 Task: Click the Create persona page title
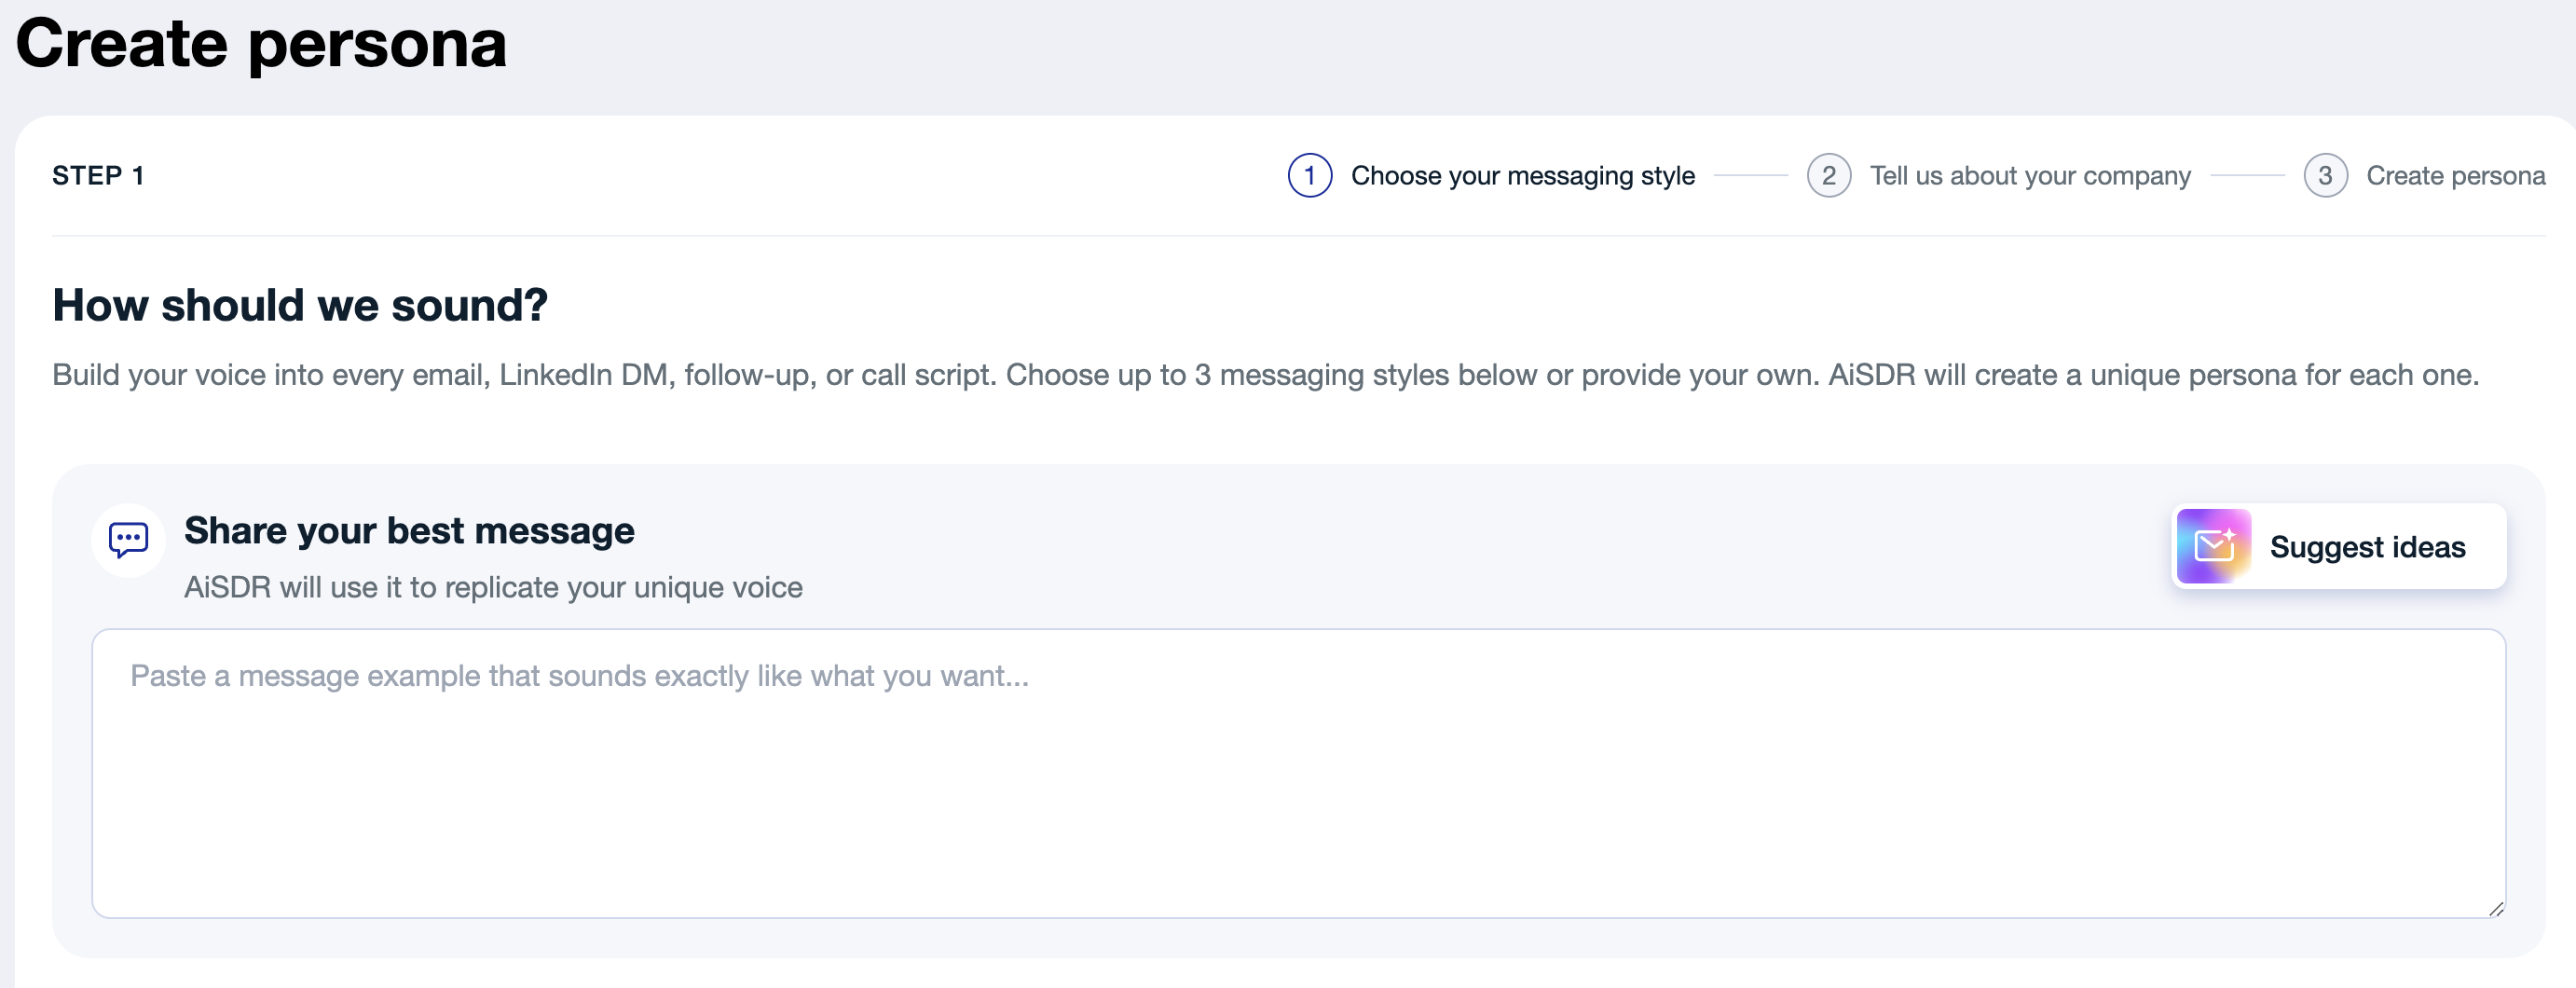(x=261, y=44)
